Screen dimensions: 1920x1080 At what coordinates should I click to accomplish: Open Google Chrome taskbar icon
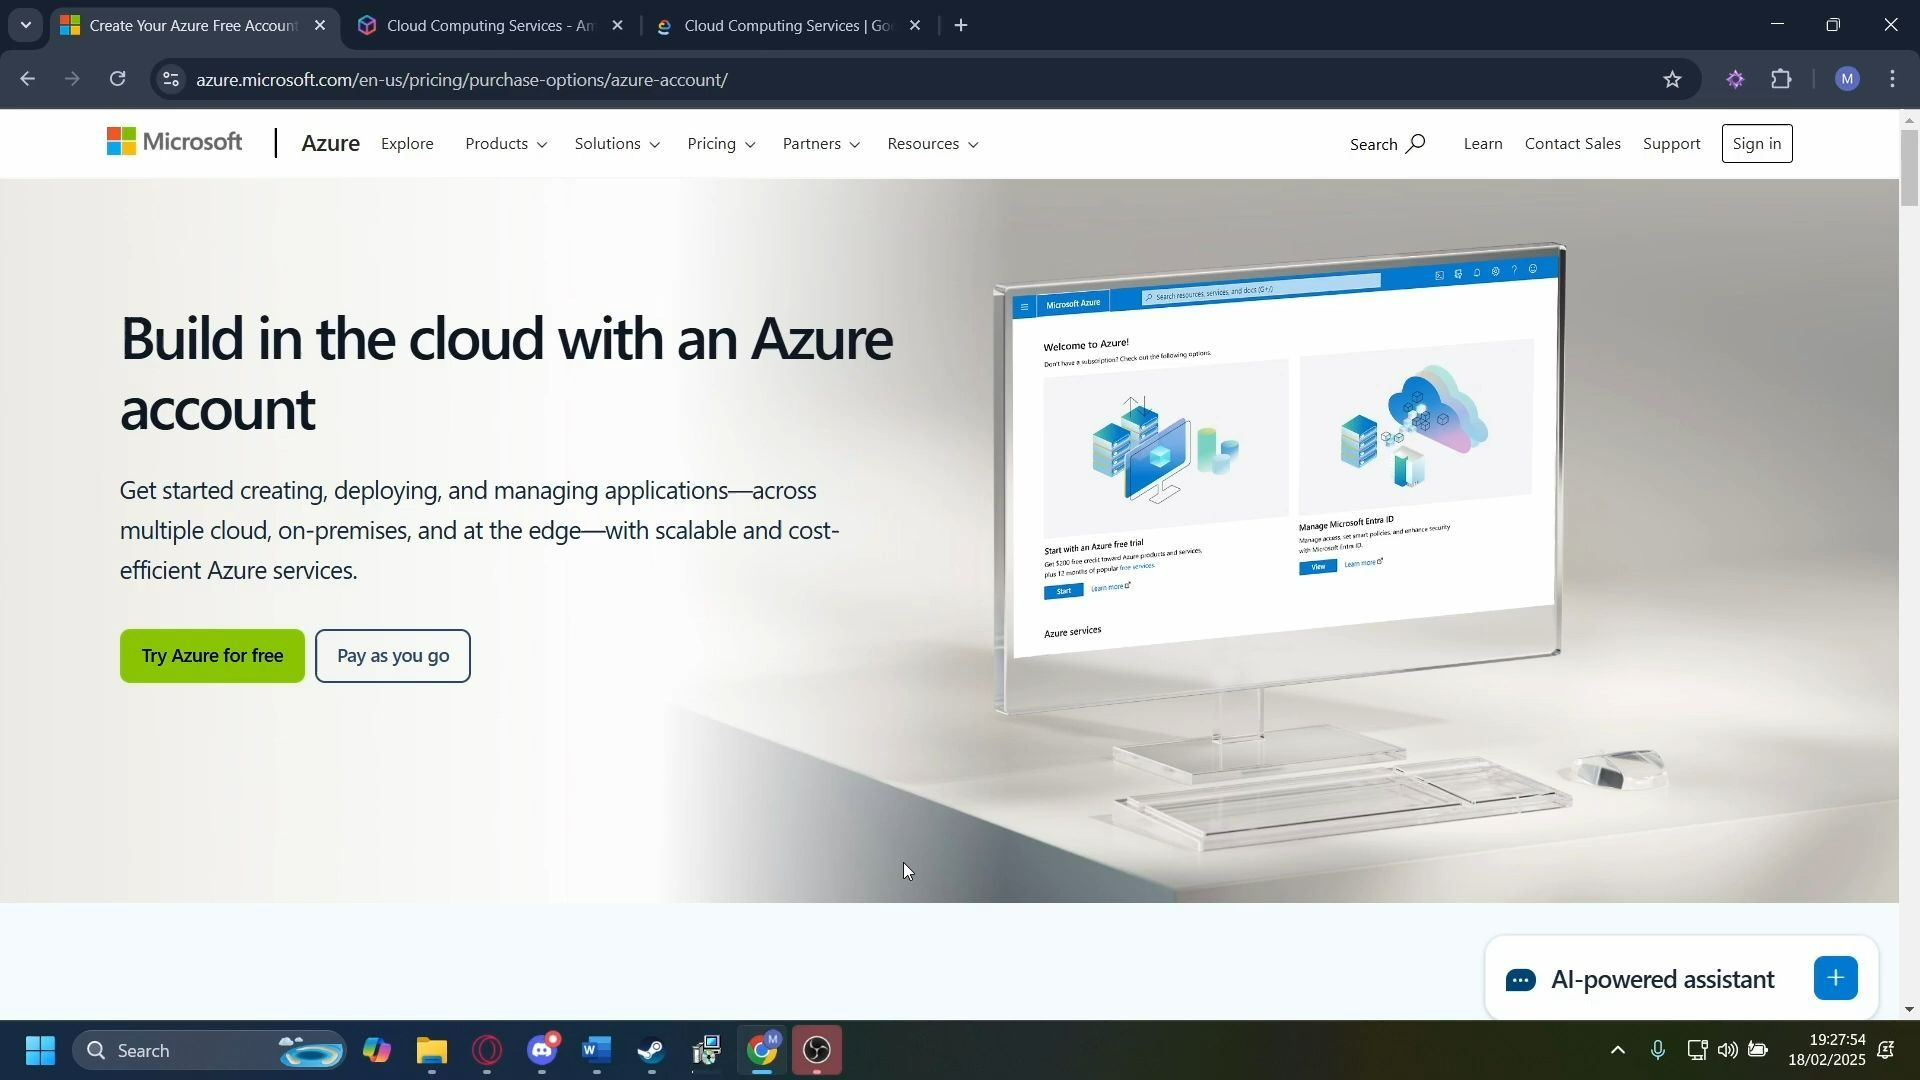coord(763,1051)
